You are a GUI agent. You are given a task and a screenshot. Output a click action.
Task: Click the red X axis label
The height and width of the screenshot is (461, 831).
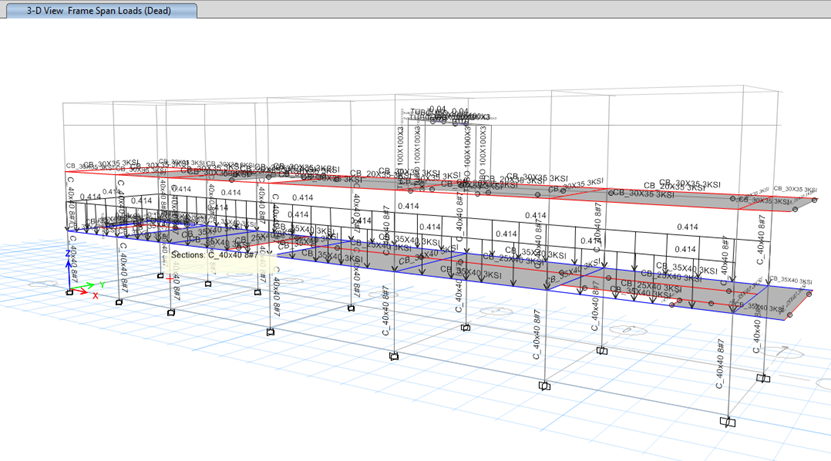96,296
